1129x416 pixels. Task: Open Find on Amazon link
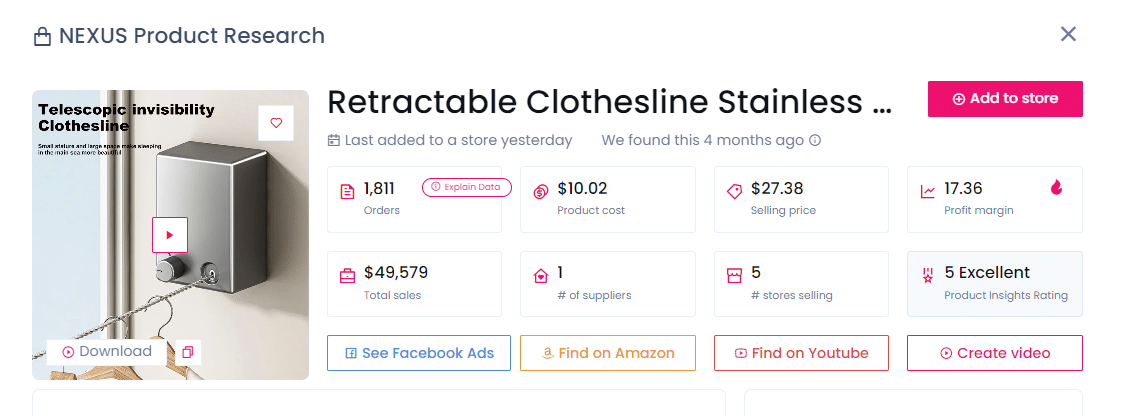[608, 353]
